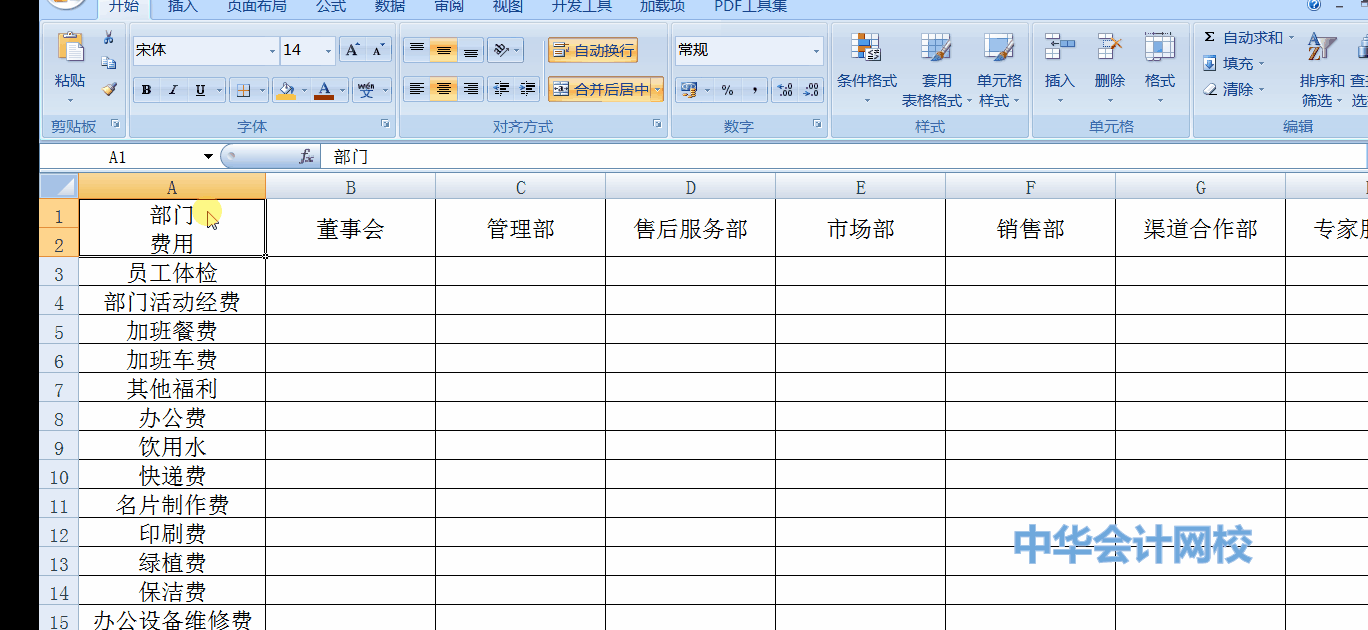Expand the font color dropdown arrow
1368x630 pixels.
(x=343, y=91)
